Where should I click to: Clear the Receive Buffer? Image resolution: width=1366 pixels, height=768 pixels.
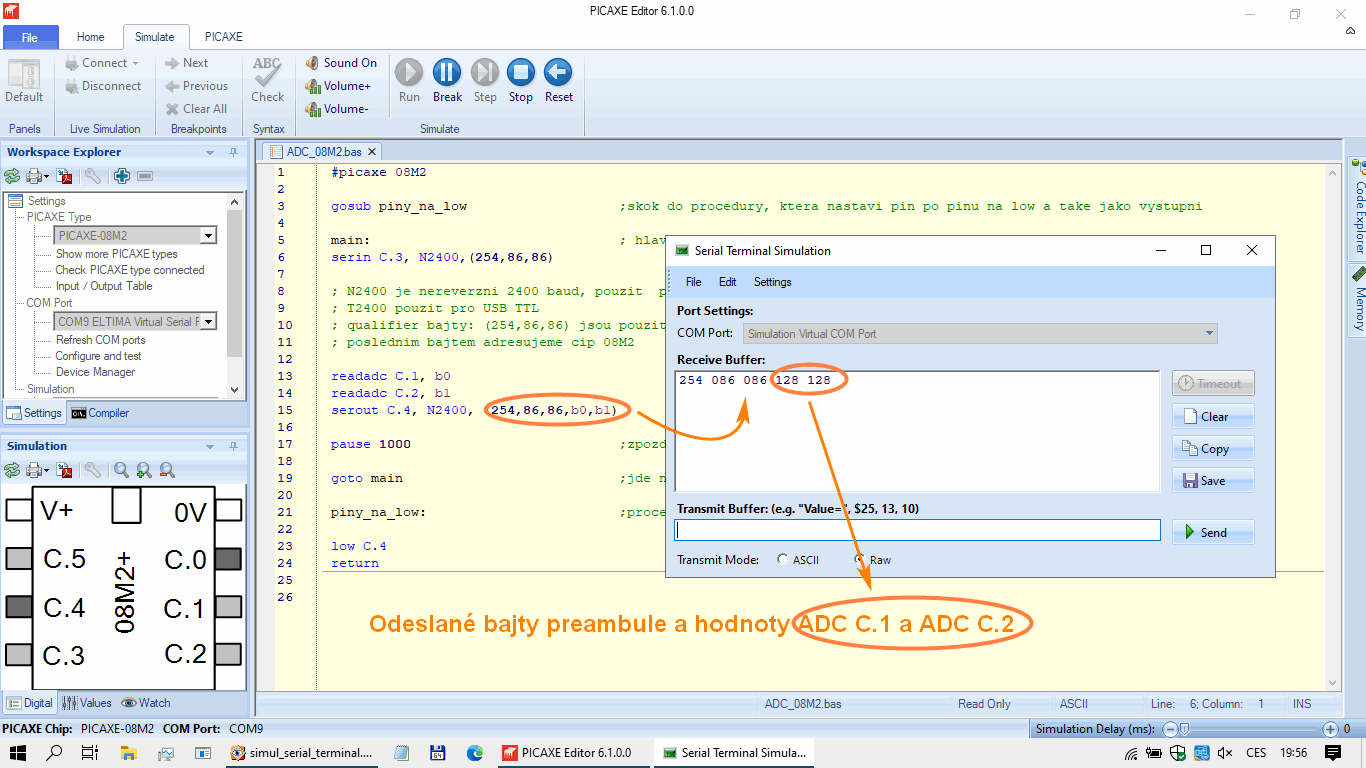1212,416
